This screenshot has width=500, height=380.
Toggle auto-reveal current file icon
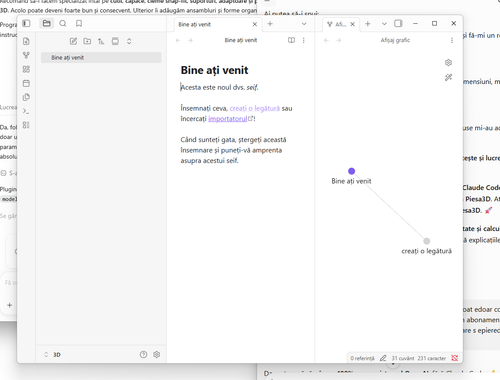click(115, 41)
